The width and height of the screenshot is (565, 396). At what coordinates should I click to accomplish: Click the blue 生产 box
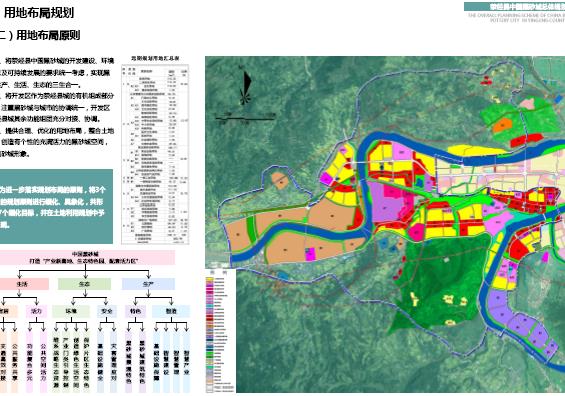[148, 284]
